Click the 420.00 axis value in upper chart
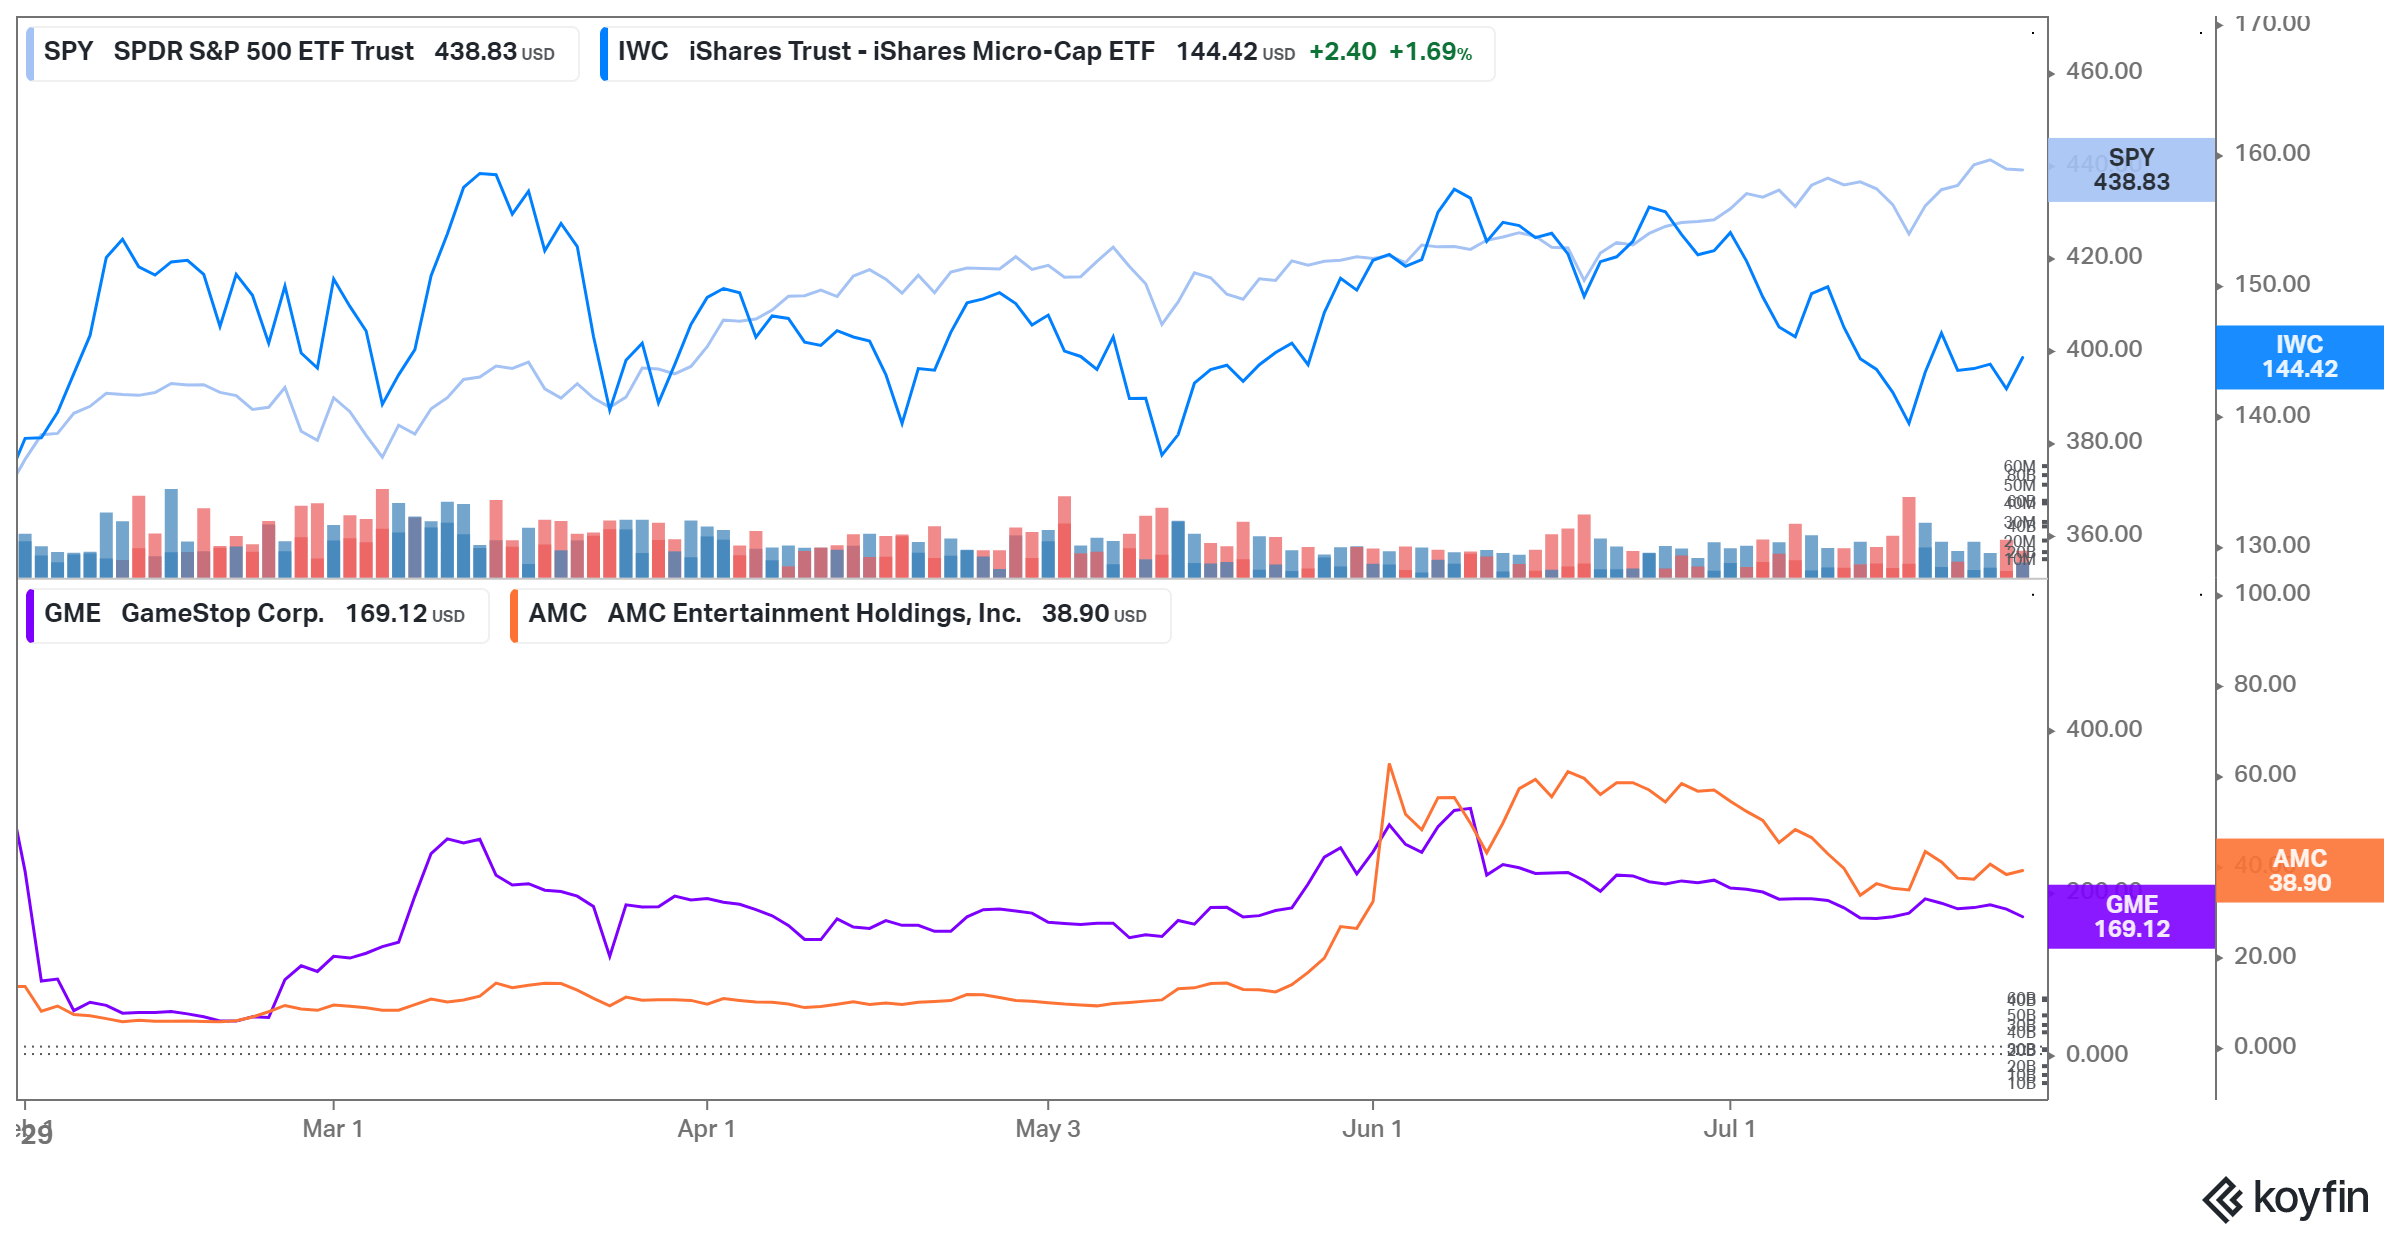Image resolution: width=2400 pixels, height=1240 pixels. coord(2104,256)
